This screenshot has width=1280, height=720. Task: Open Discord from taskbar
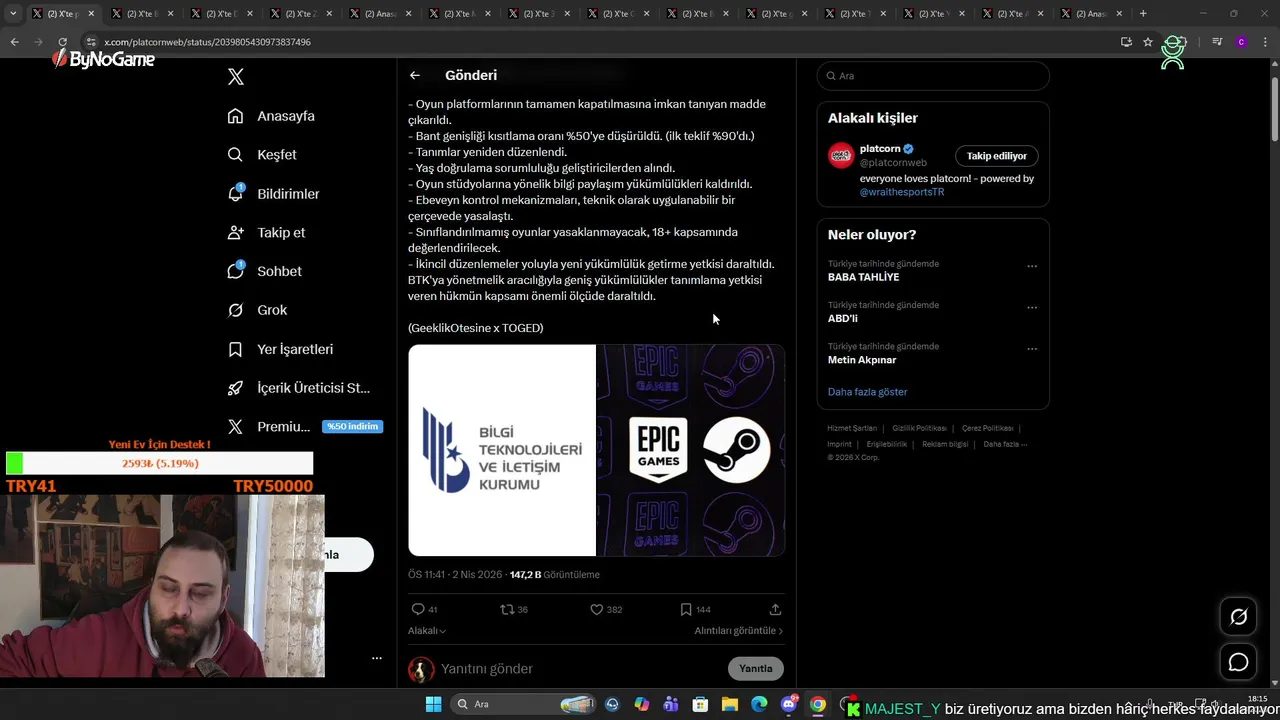[789, 704]
